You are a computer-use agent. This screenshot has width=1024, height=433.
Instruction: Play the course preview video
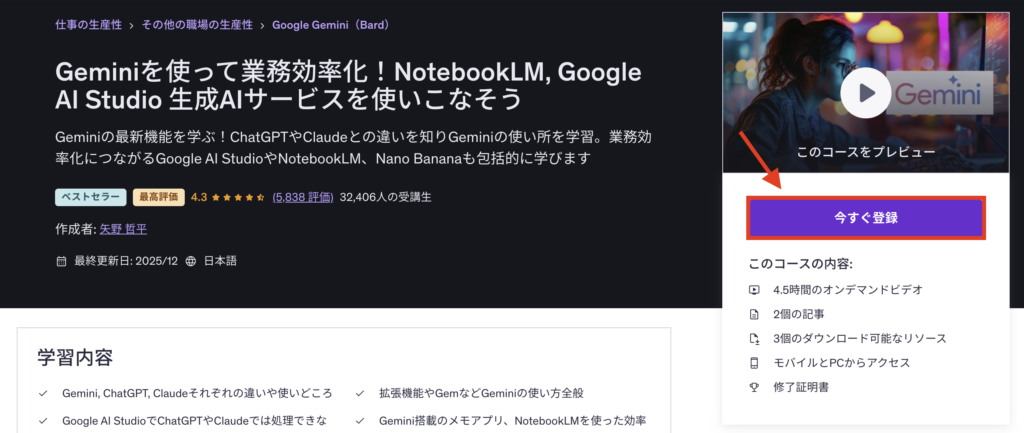[865, 93]
